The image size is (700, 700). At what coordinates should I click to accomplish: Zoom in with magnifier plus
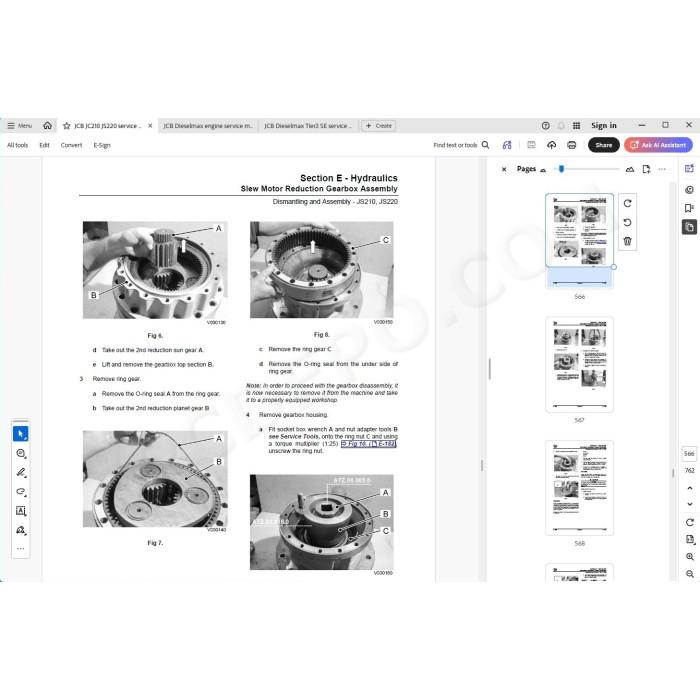(690, 557)
